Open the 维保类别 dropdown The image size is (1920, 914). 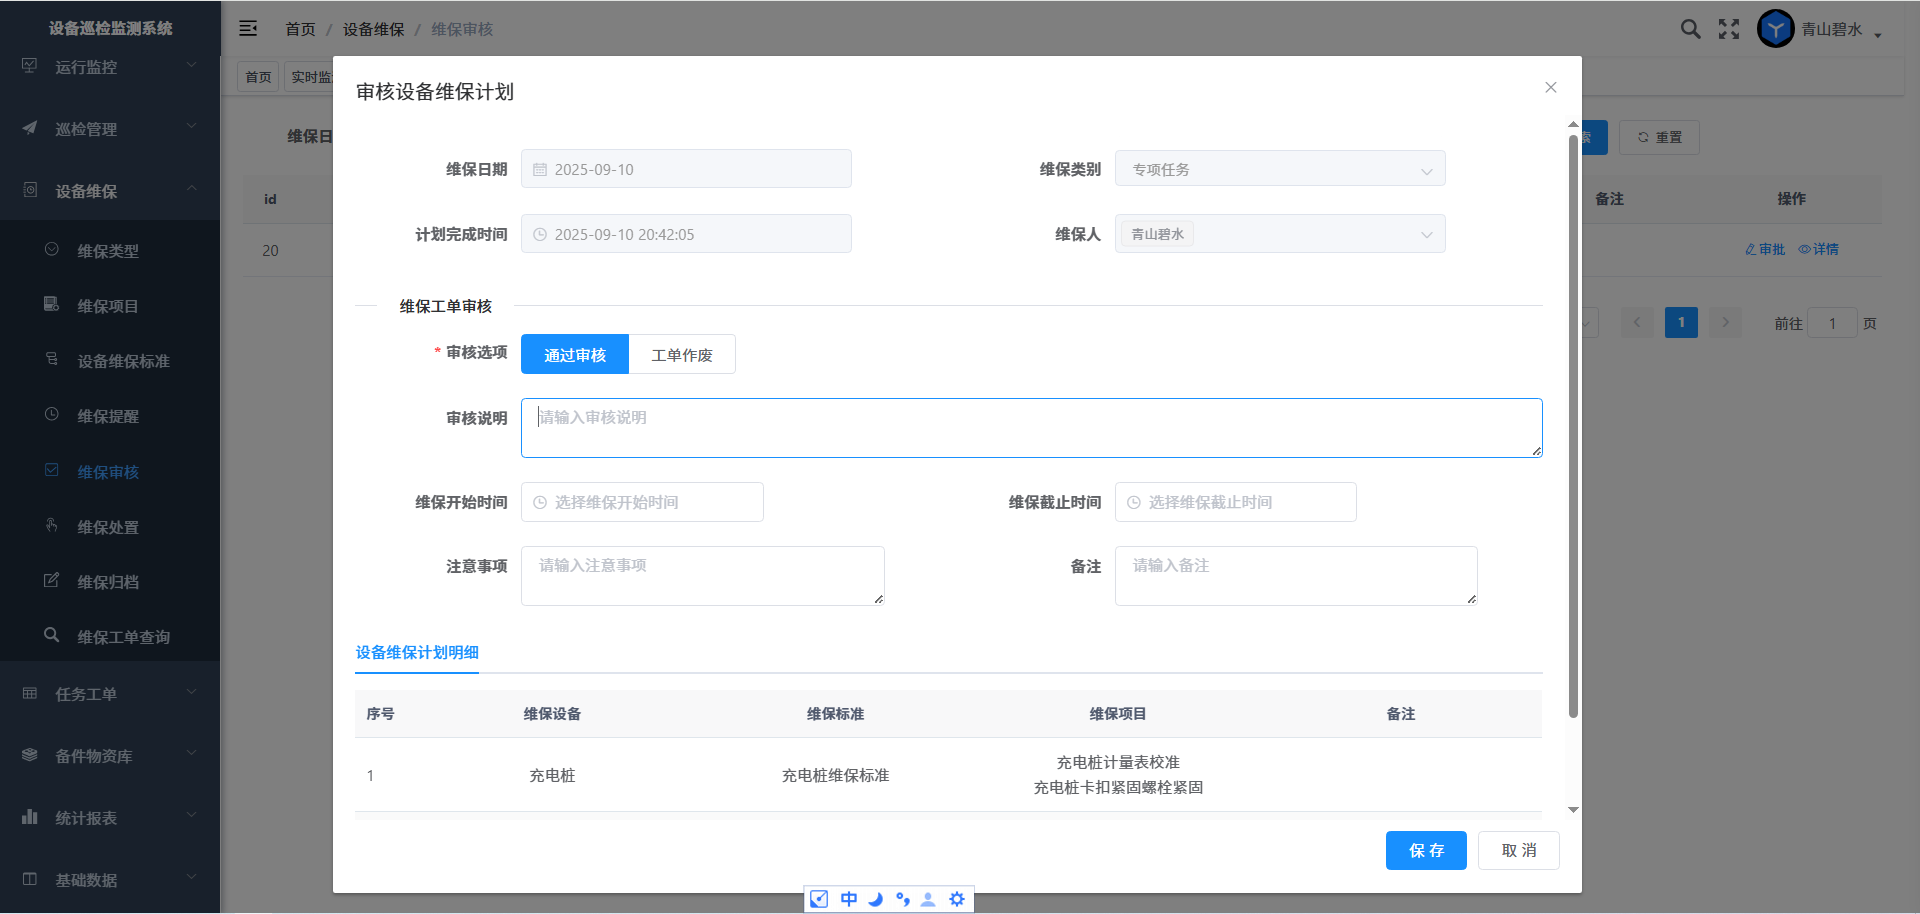coord(1279,170)
